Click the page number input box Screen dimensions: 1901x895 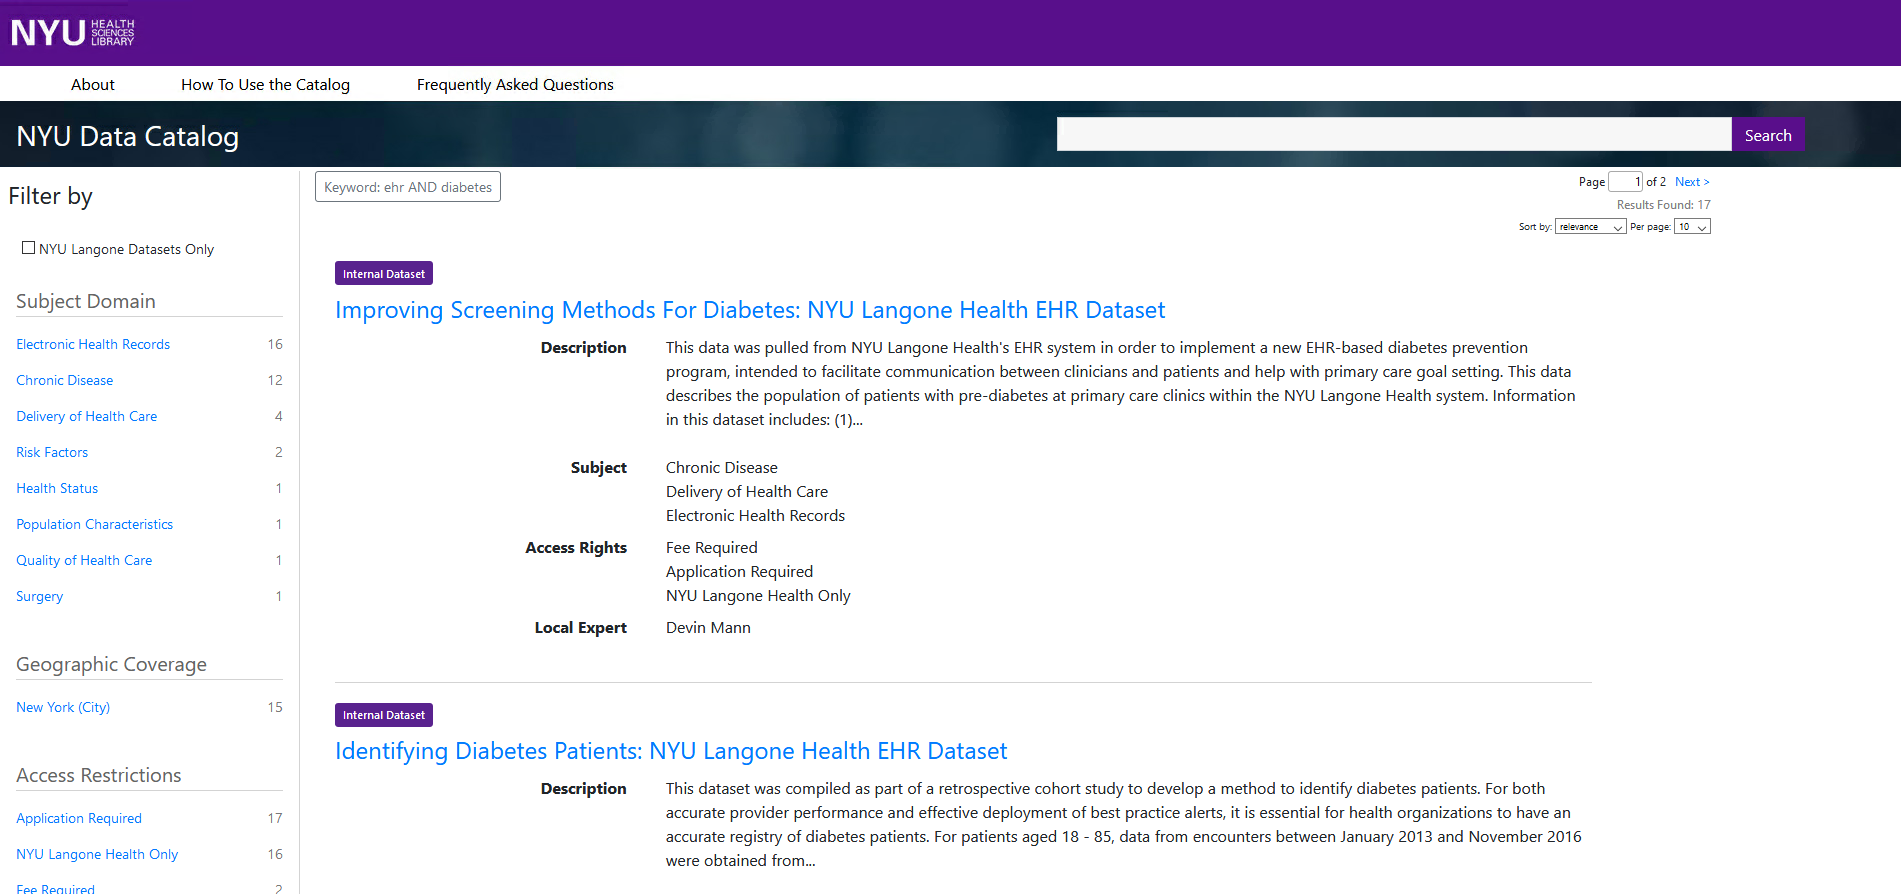[1625, 182]
